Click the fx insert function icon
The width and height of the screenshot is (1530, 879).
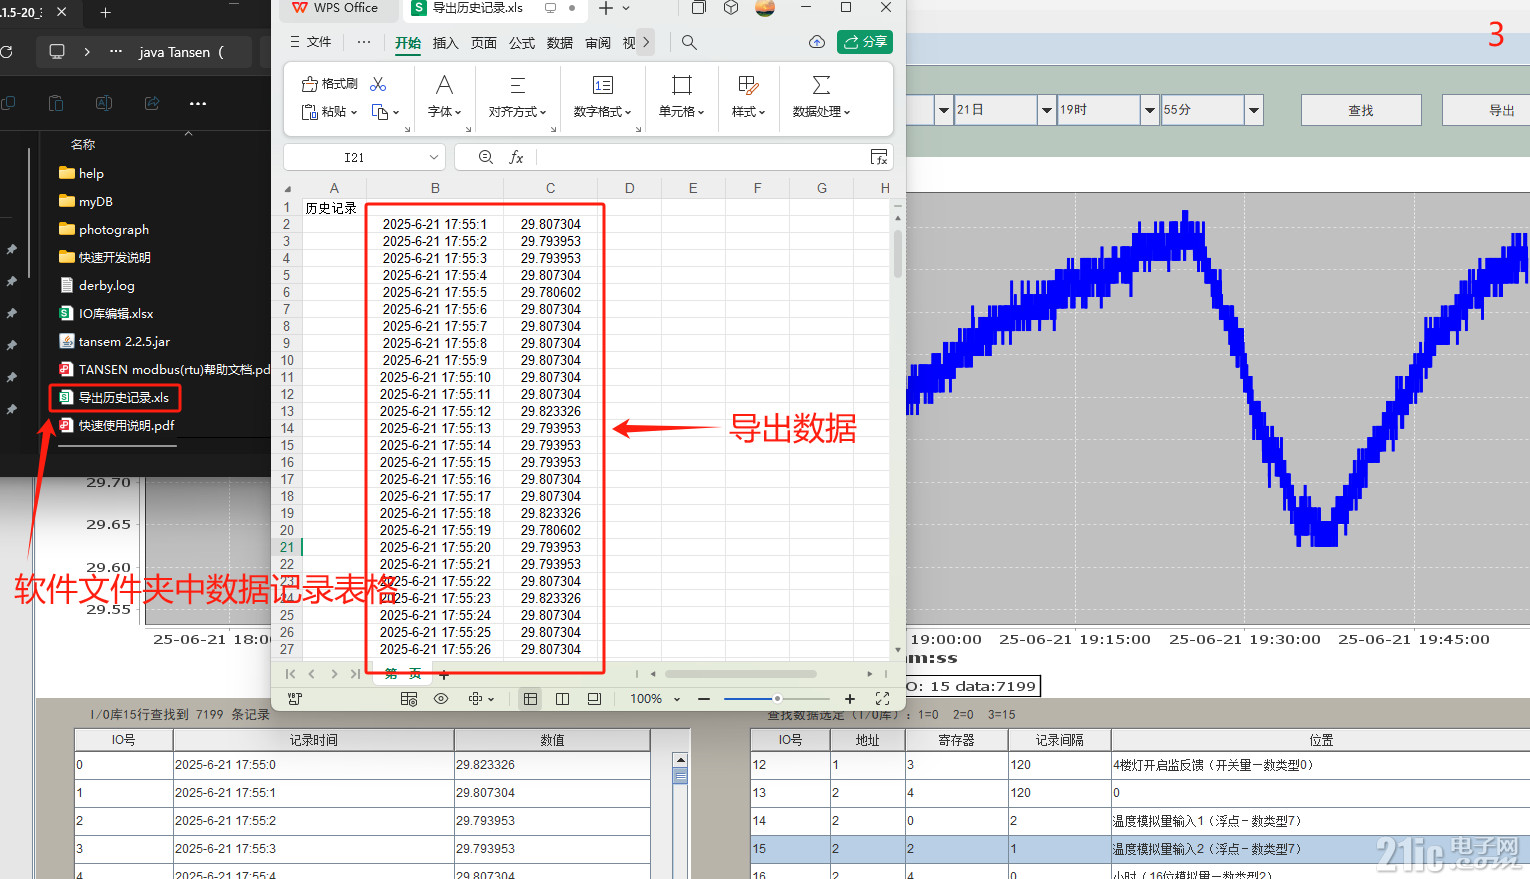(x=516, y=157)
